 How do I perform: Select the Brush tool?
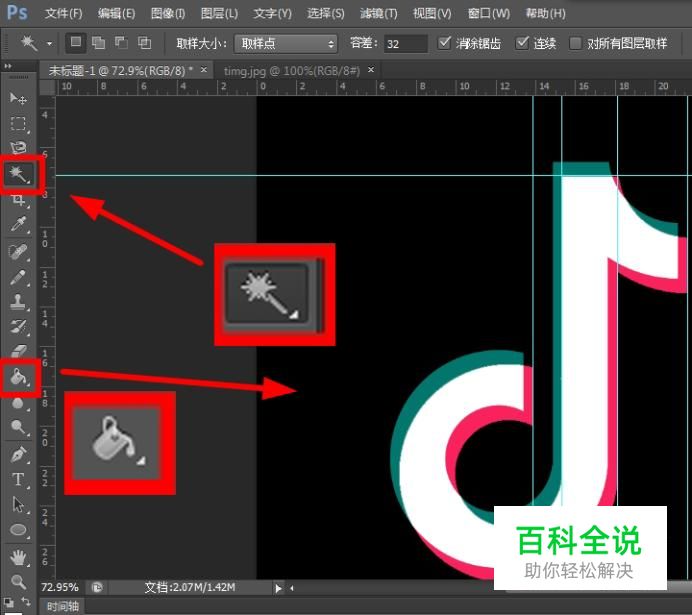[x=18, y=277]
